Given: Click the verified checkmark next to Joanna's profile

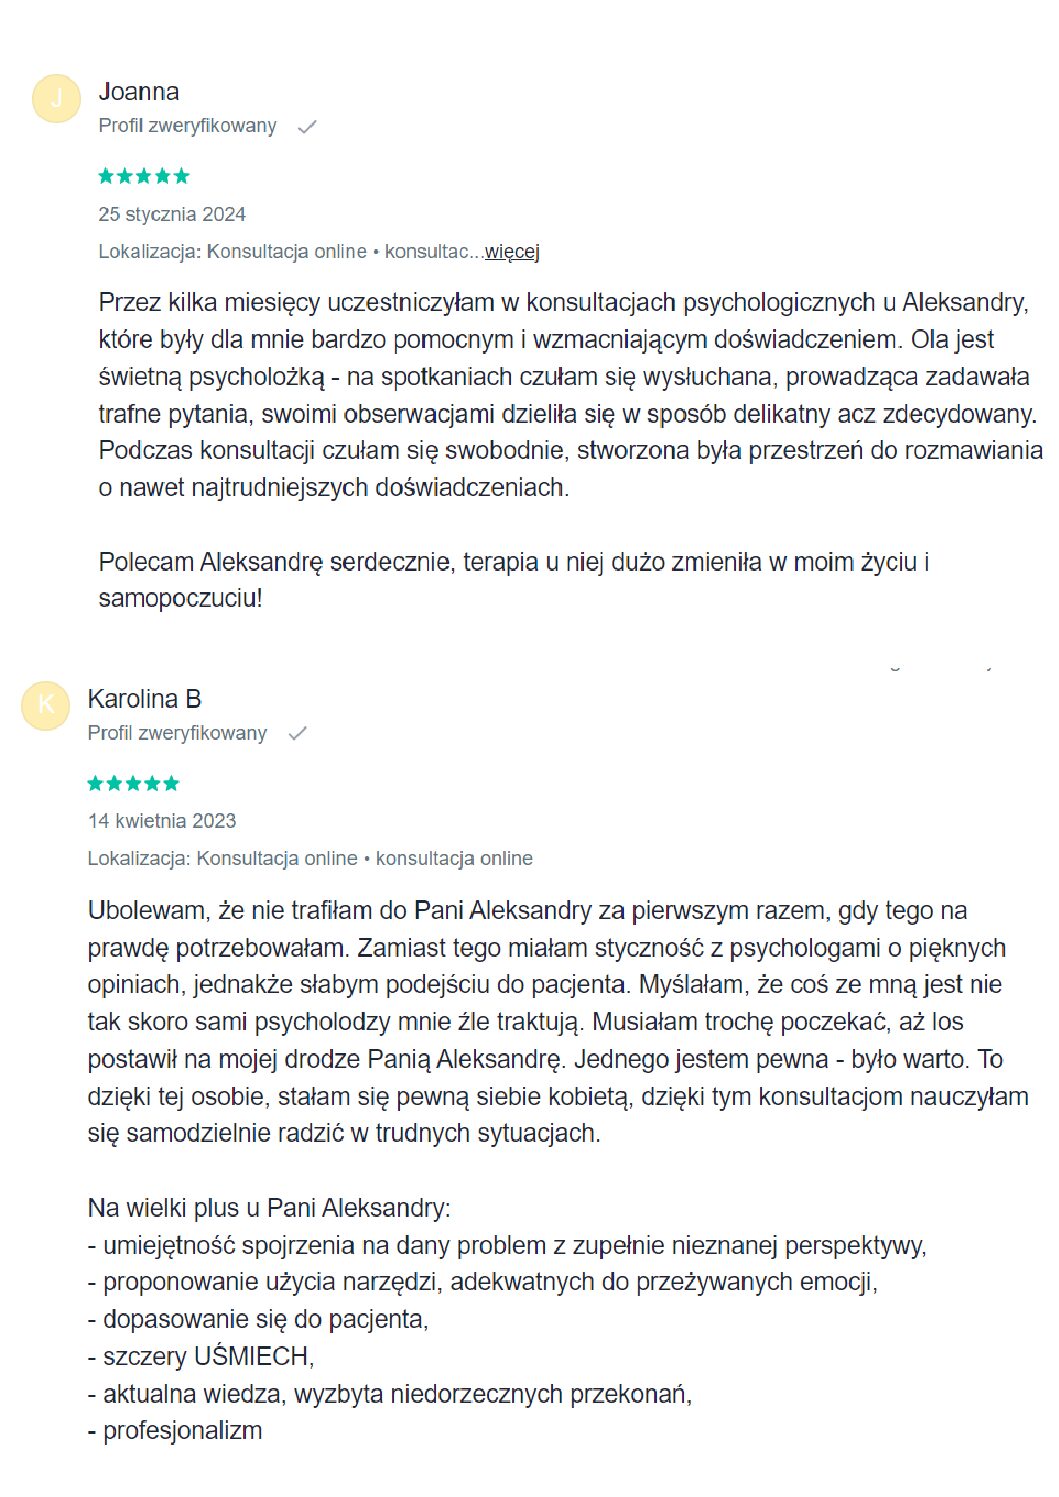Looking at the screenshot, I should click(x=307, y=127).
